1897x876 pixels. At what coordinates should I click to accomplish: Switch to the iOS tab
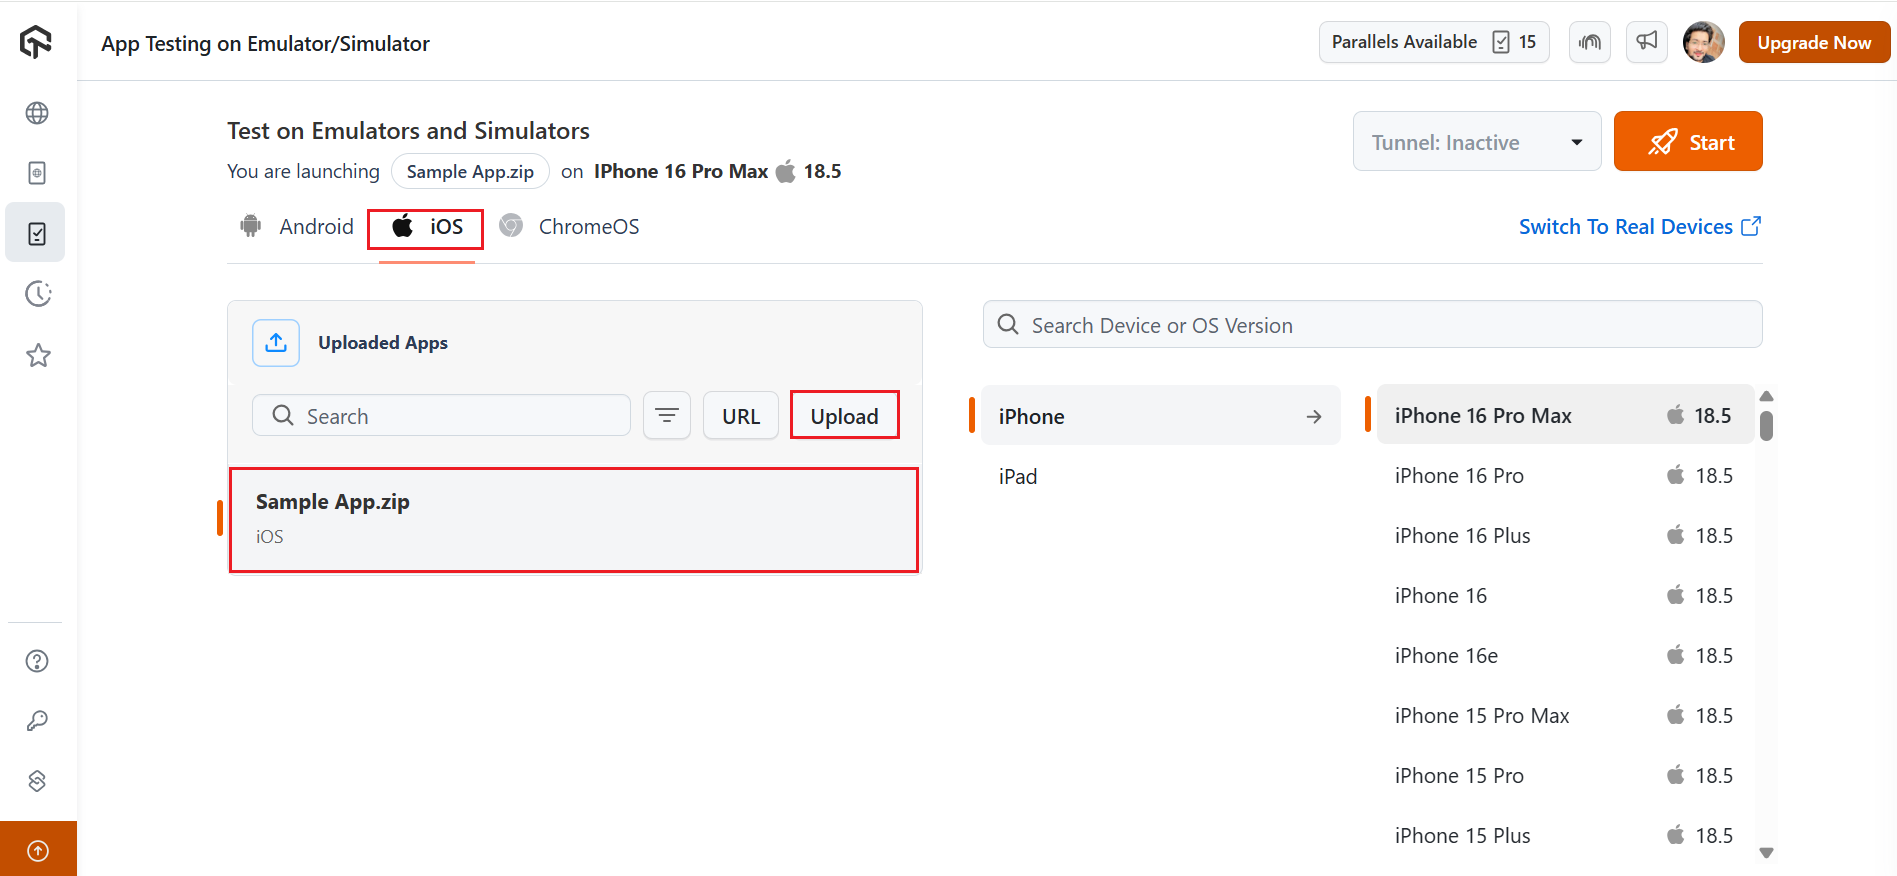pyautogui.click(x=426, y=228)
